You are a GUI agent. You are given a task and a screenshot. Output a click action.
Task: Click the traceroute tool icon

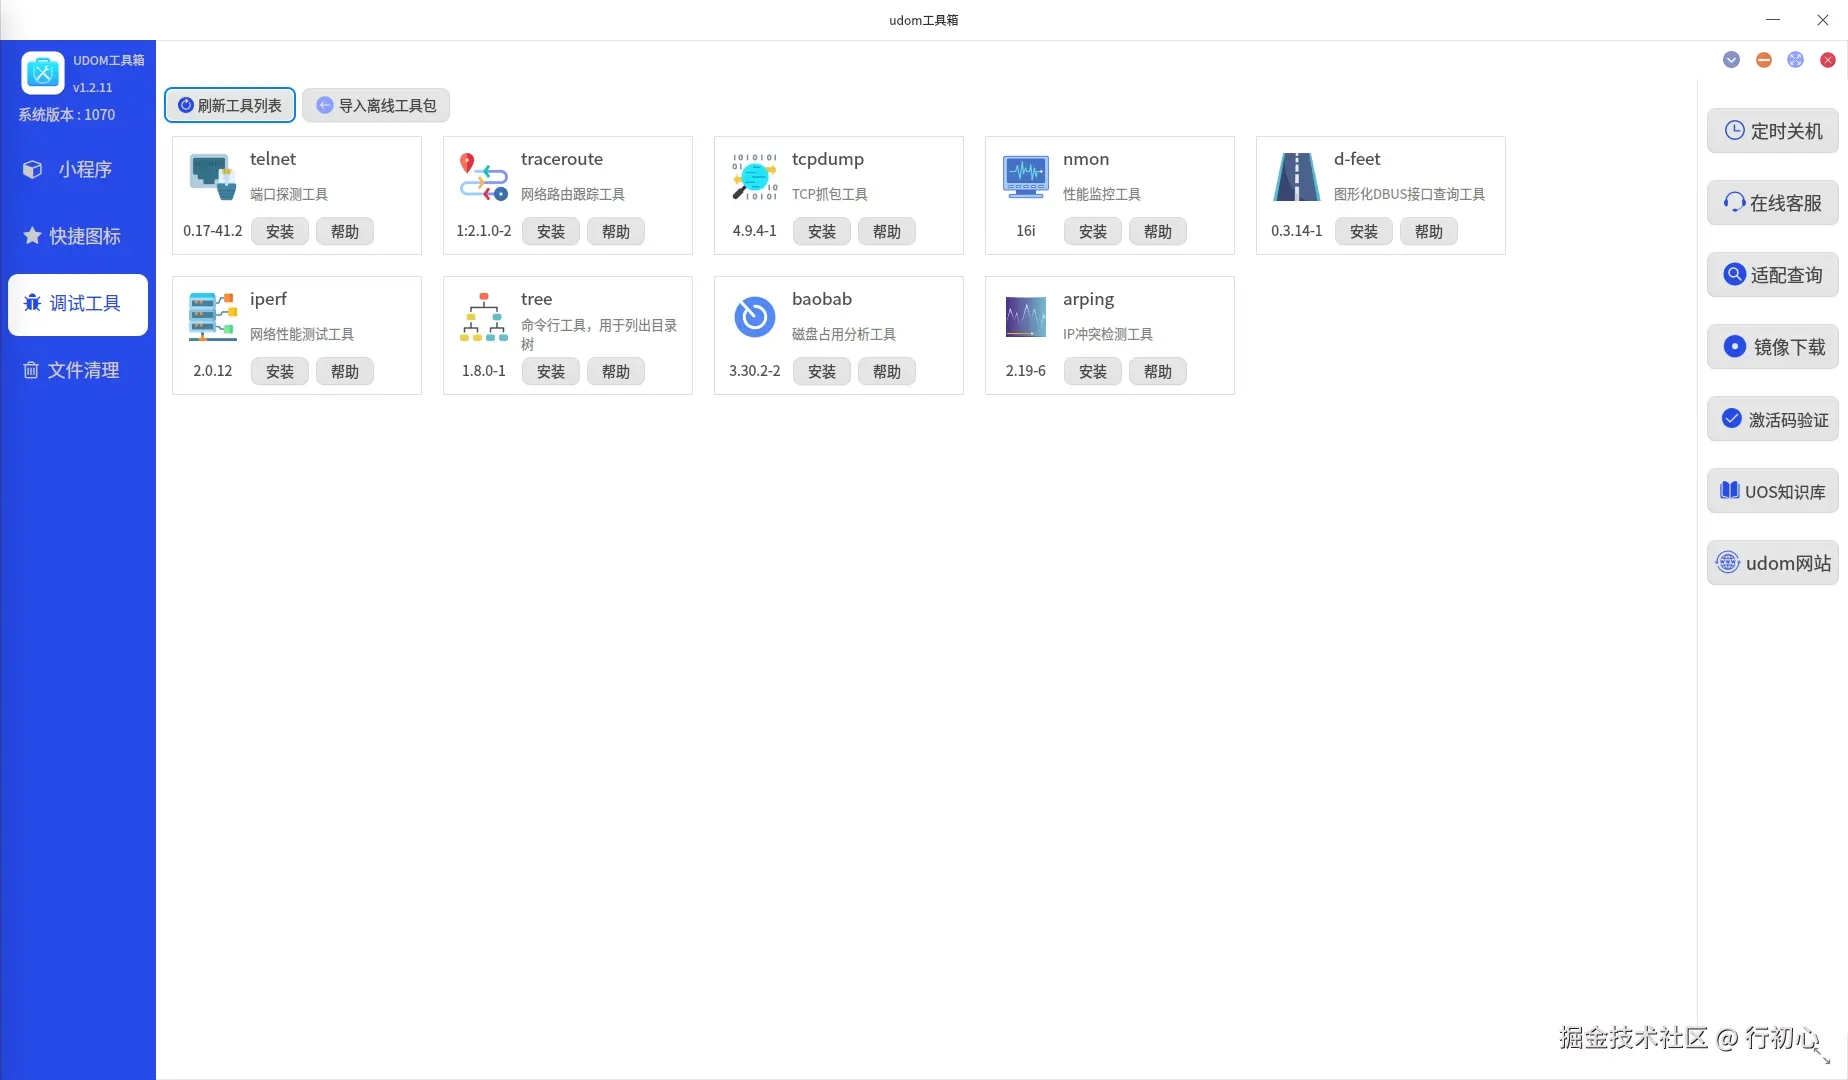pyautogui.click(x=481, y=176)
